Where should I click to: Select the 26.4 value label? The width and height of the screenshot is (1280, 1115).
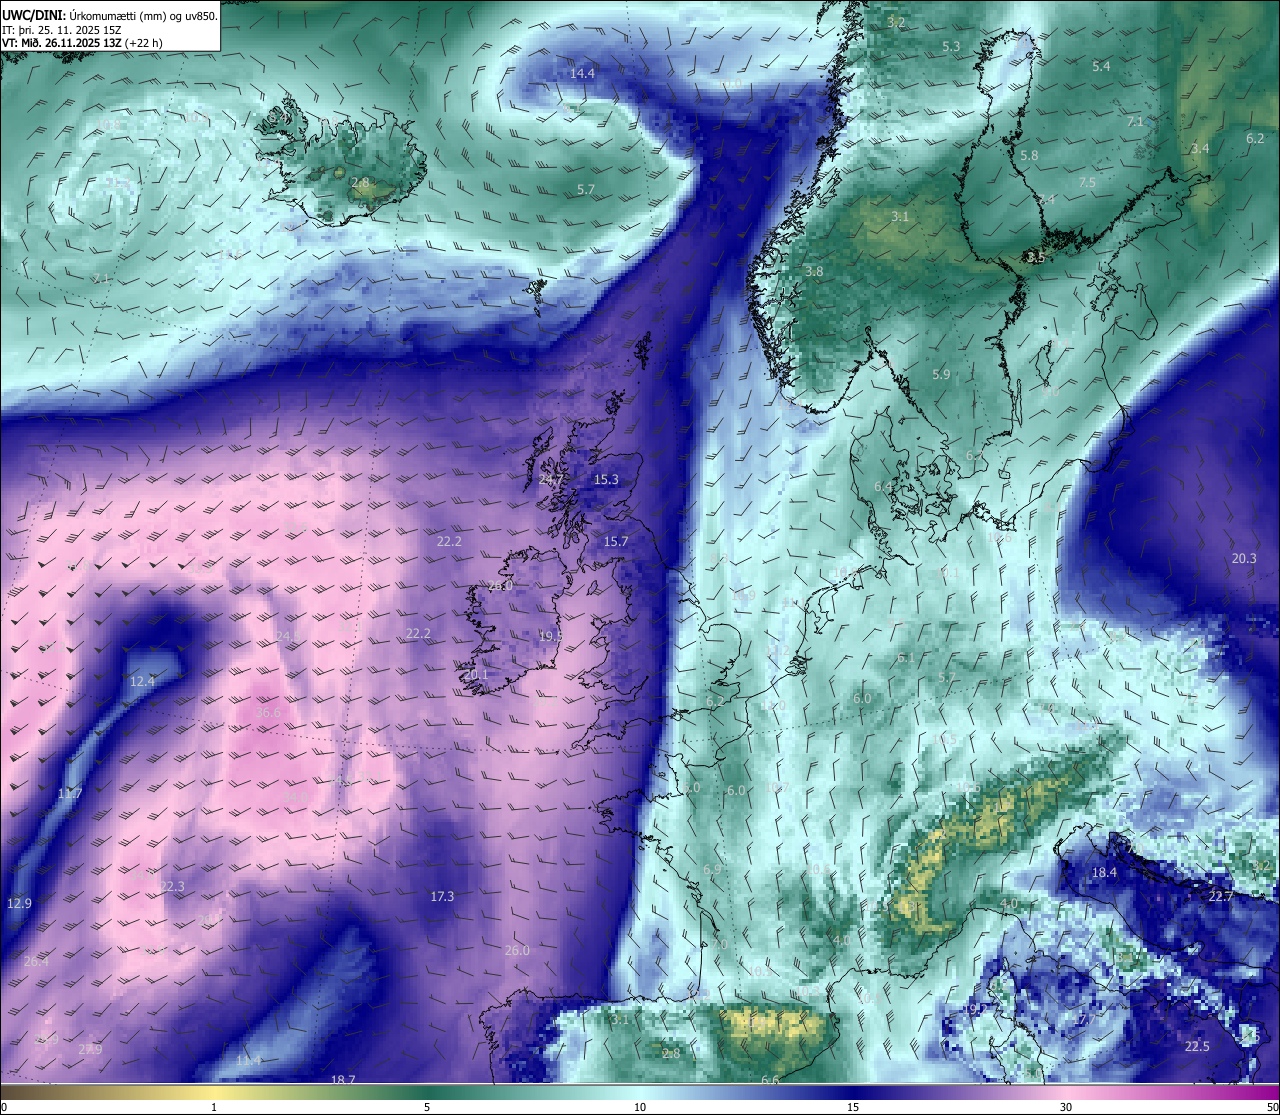click(36, 962)
